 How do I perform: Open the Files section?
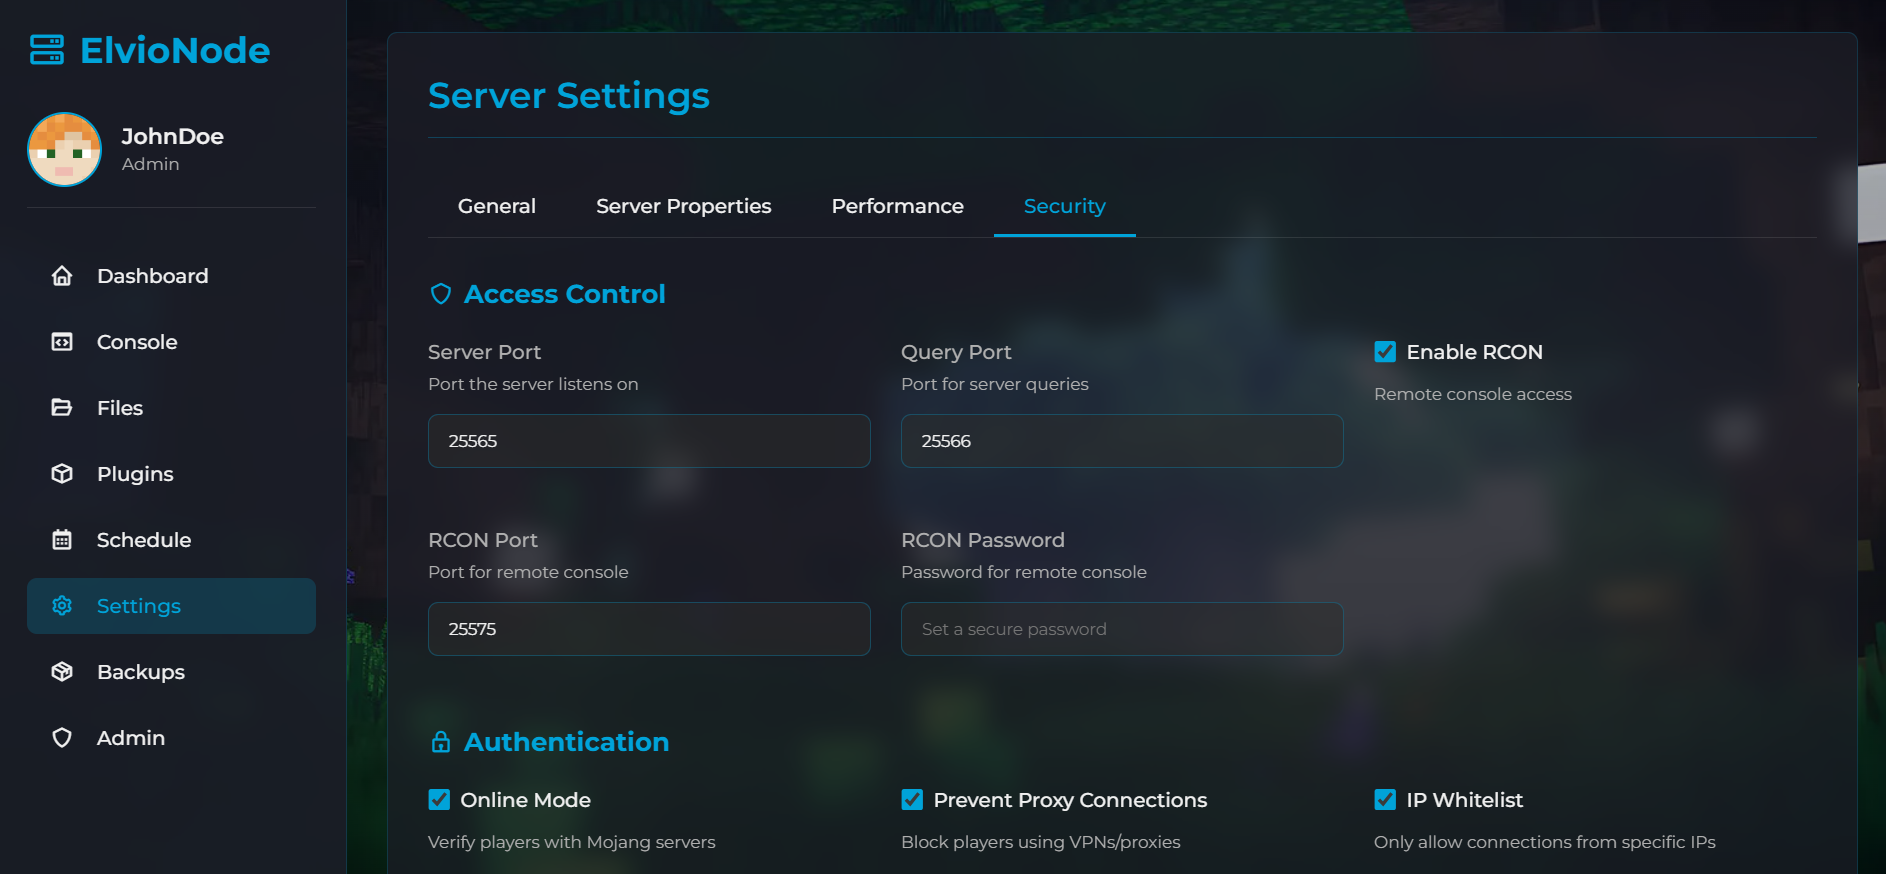pyautogui.click(x=171, y=408)
